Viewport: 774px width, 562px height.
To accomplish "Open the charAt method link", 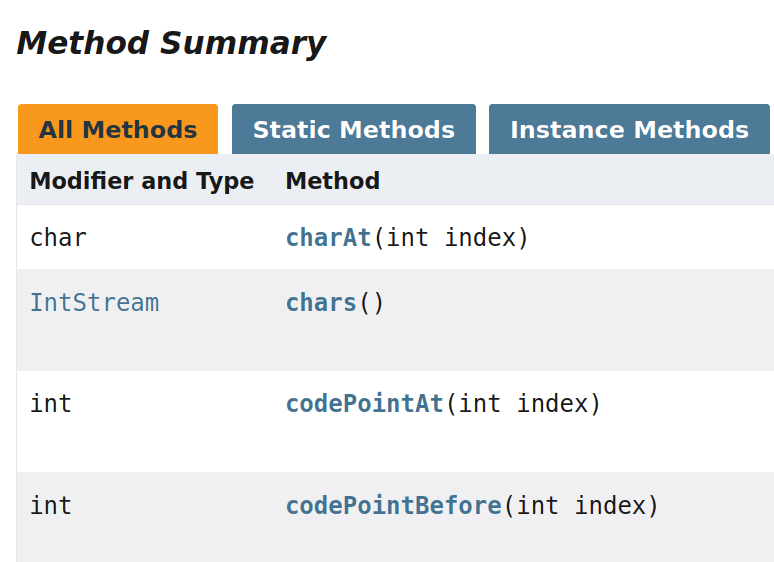I will tap(328, 238).
